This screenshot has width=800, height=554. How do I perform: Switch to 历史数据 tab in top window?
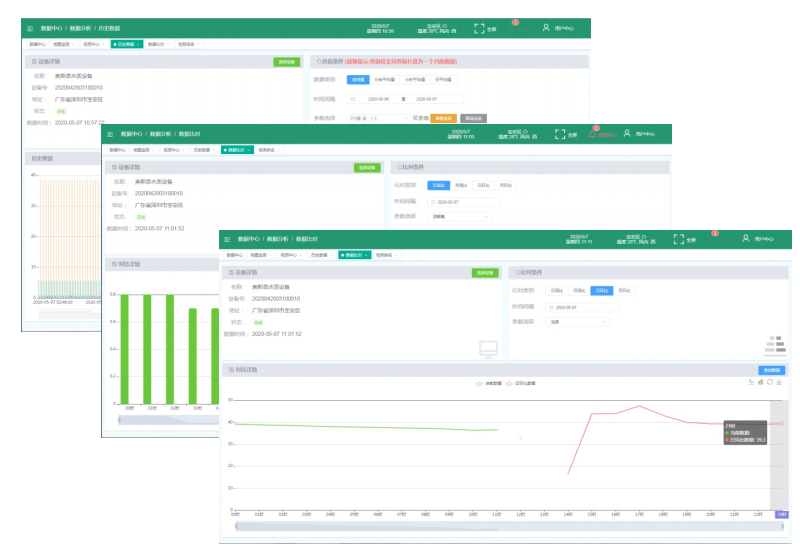(126, 44)
